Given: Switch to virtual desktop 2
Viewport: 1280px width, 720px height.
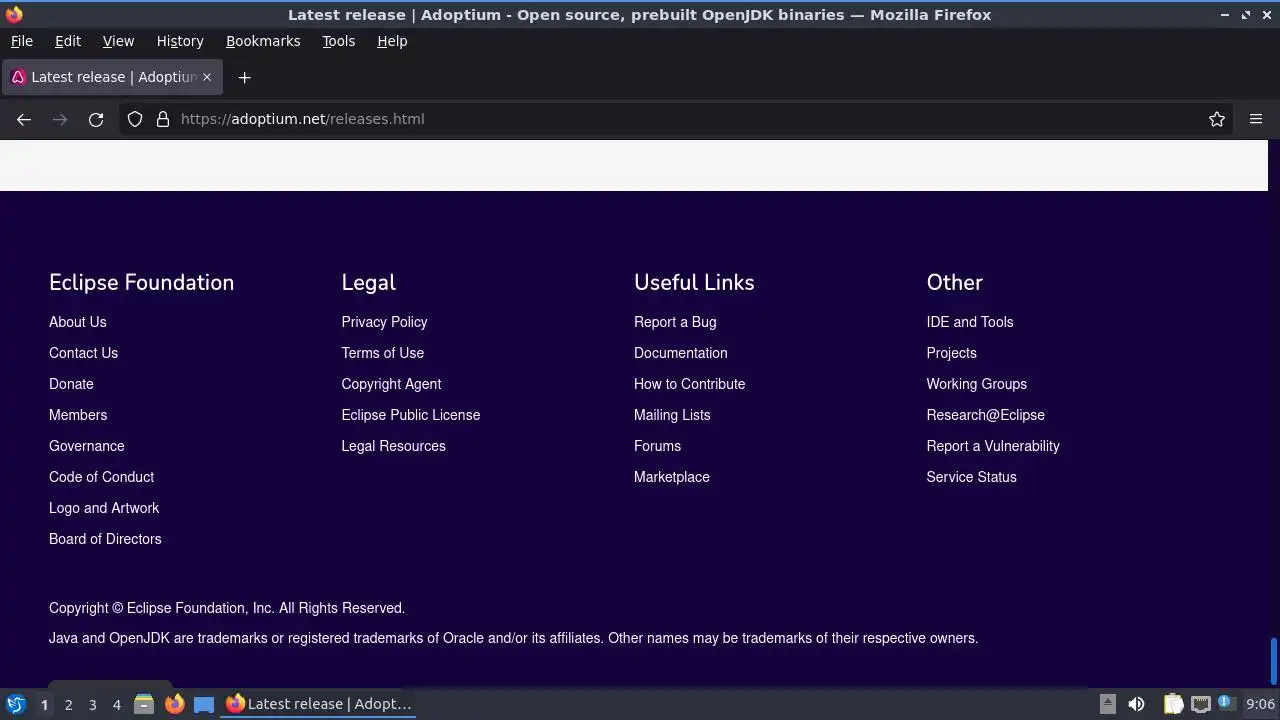Looking at the screenshot, I should 68,704.
